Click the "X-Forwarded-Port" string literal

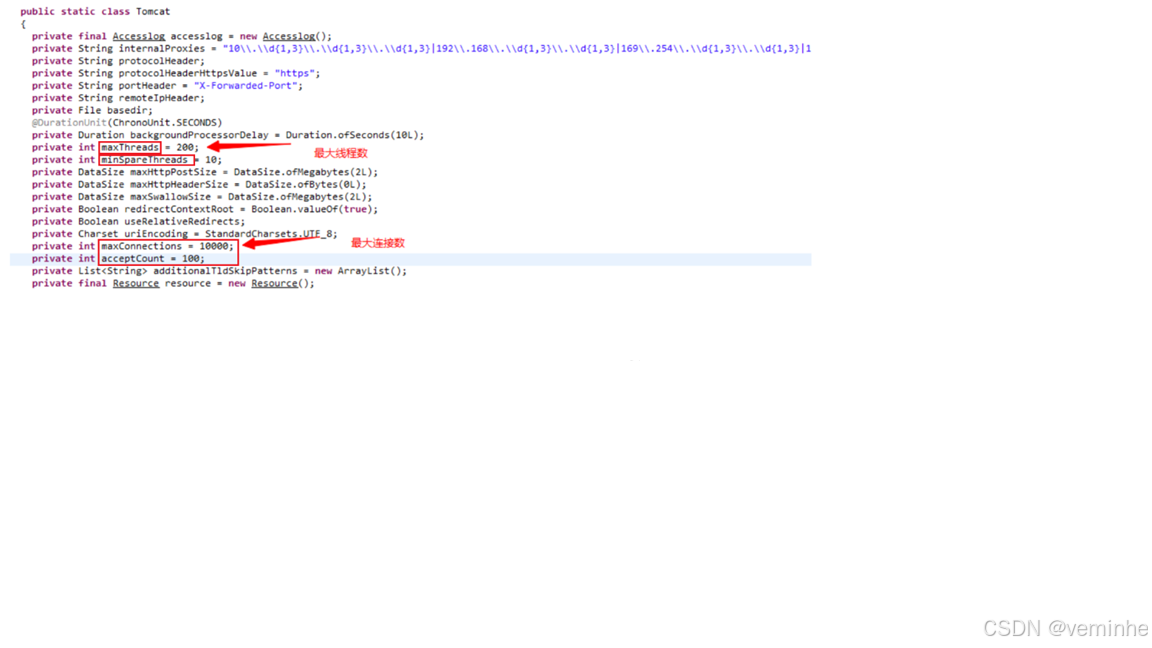245,86
